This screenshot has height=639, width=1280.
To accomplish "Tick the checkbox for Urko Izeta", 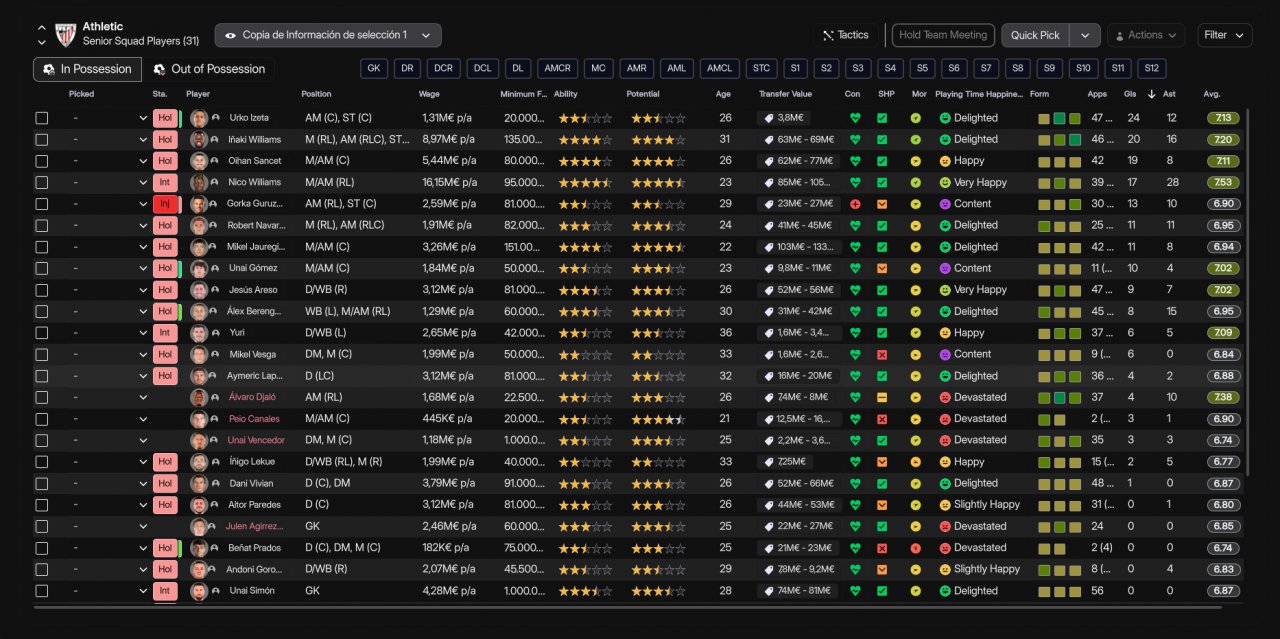I will click(x=42, y=118).
